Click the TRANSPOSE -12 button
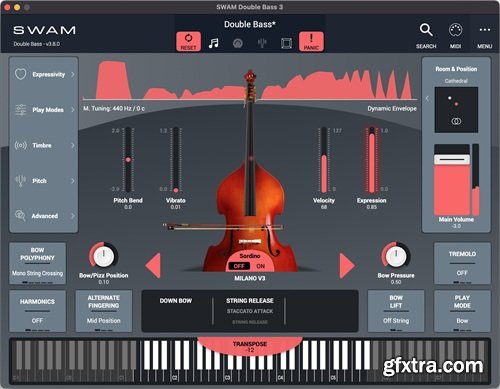This screenshot has height=389, width=500. coord(250,347)
